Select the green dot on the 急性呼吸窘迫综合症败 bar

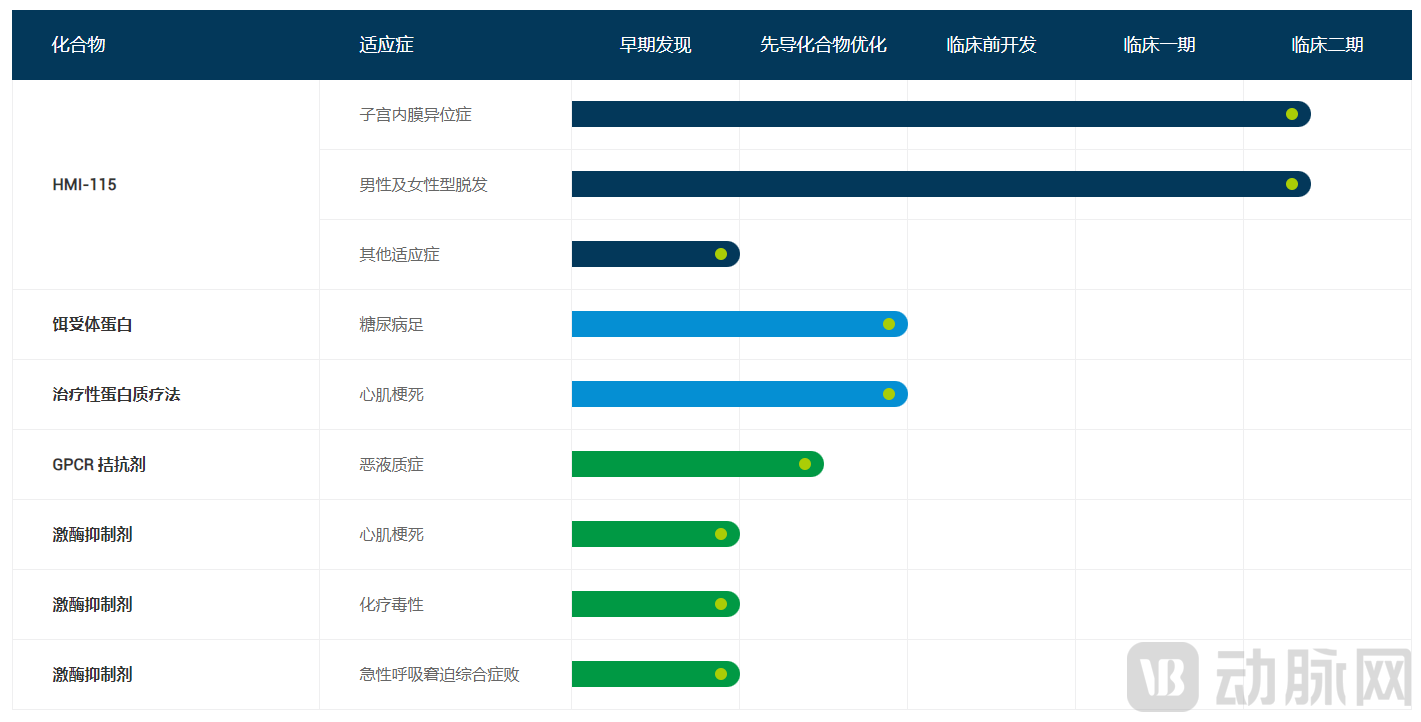(x=721, y=674)
